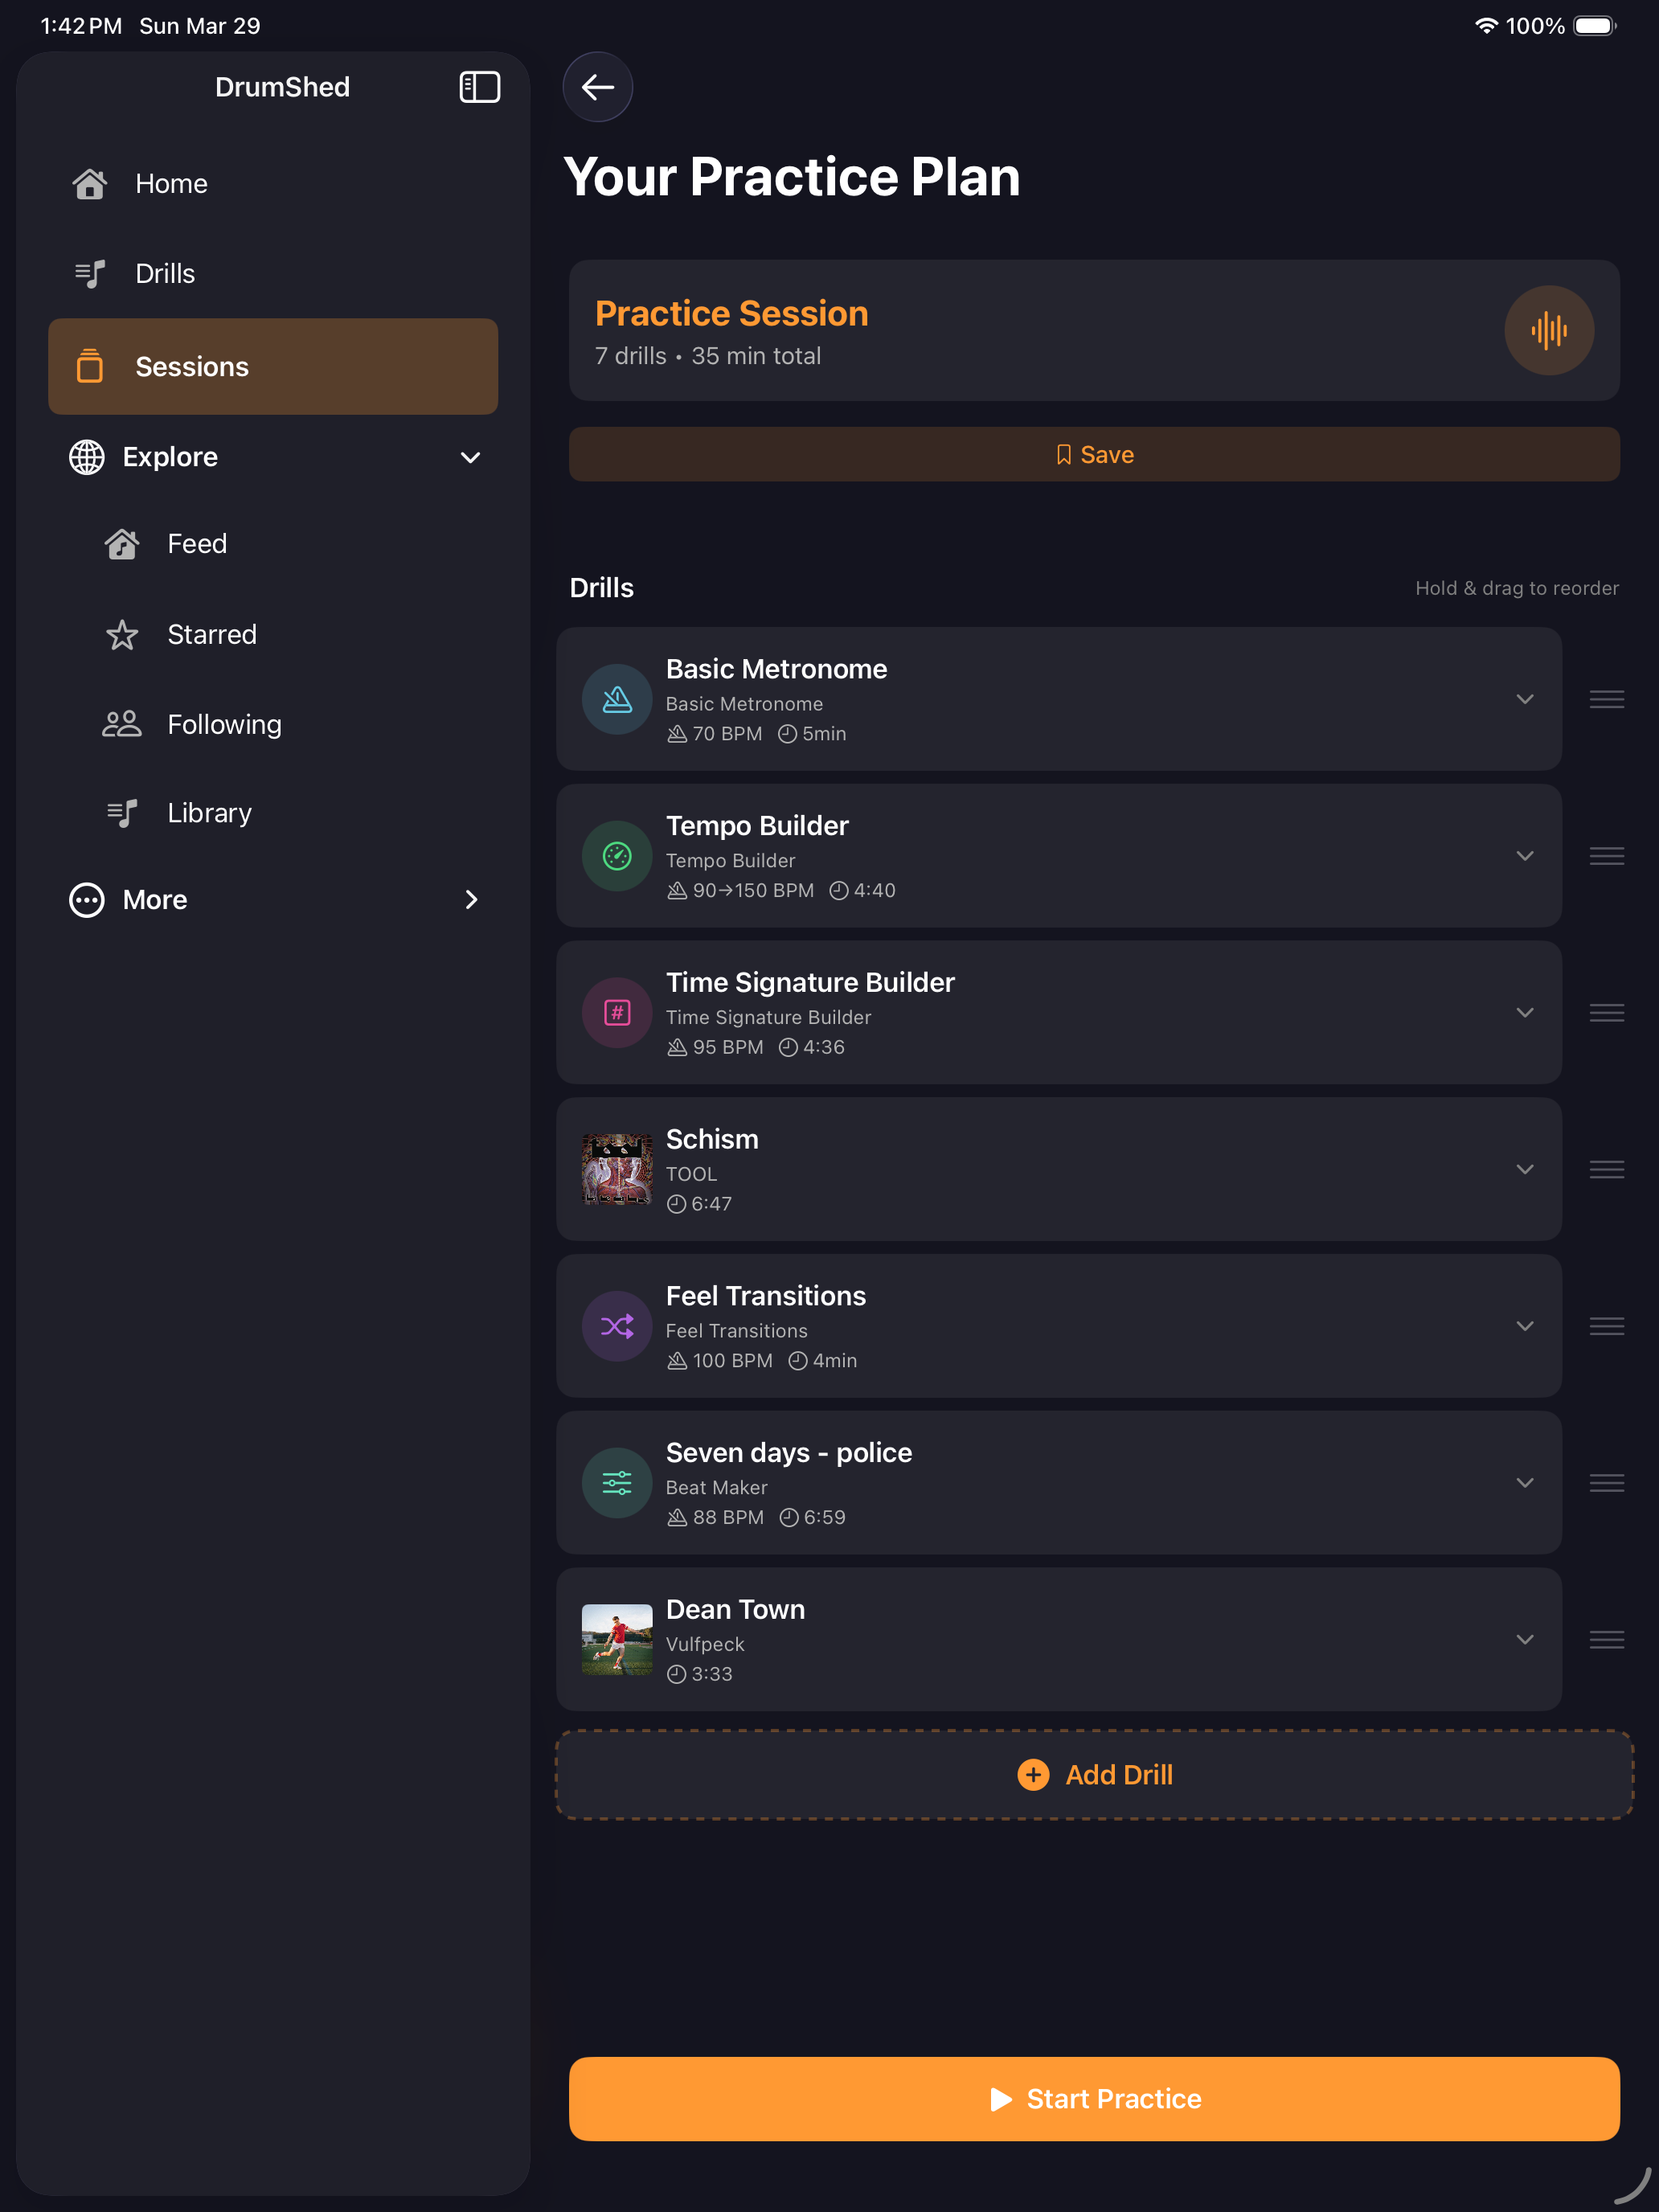
Task: Click the sidebar collapse icon next to DrumShed
Action: click(x=479, y=87)
